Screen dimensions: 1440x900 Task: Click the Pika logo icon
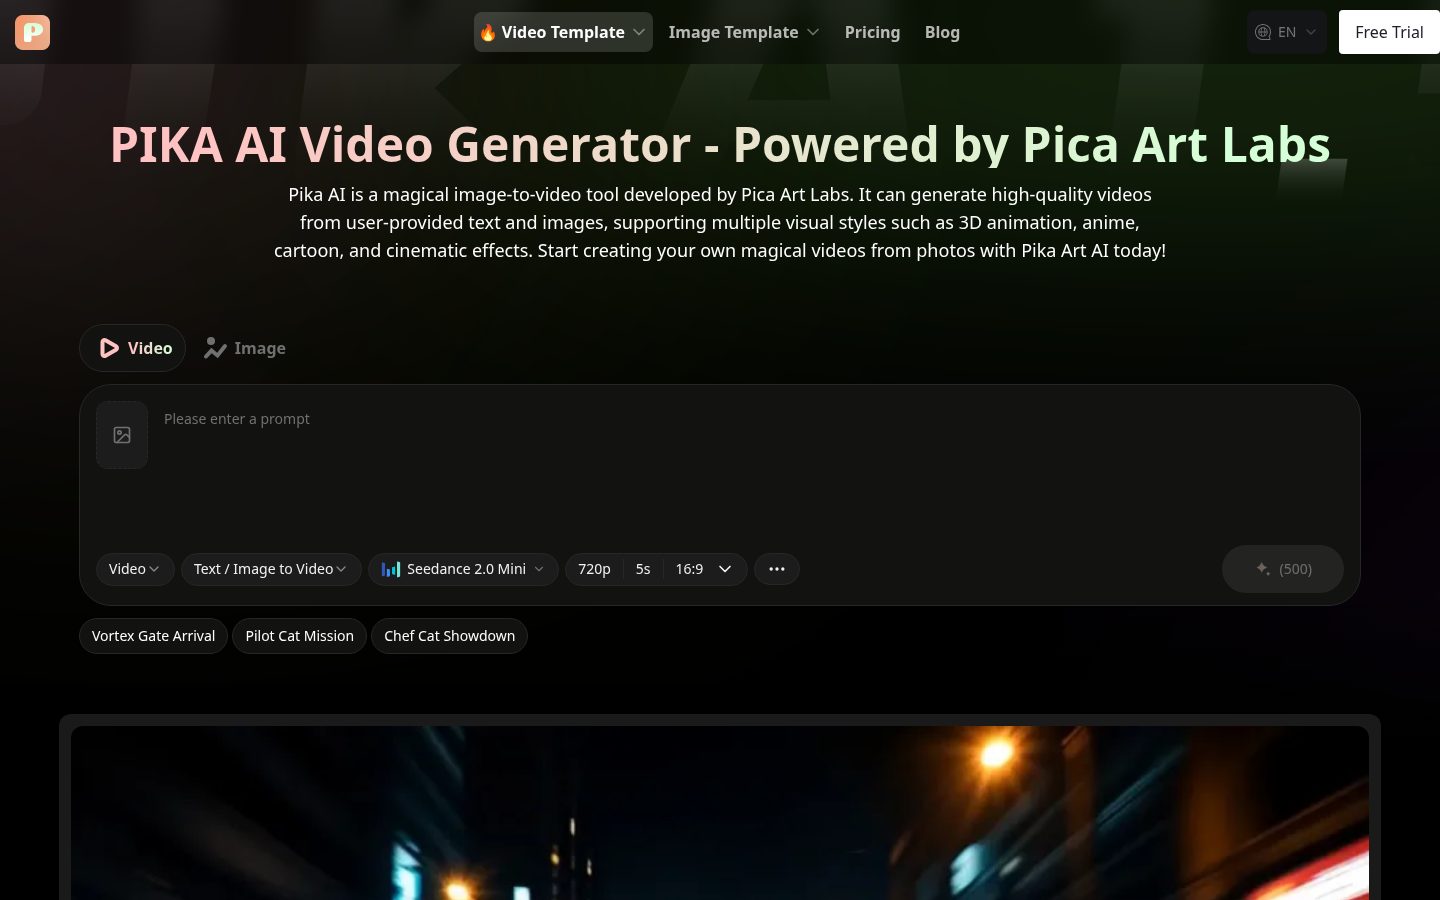point(32,32)
